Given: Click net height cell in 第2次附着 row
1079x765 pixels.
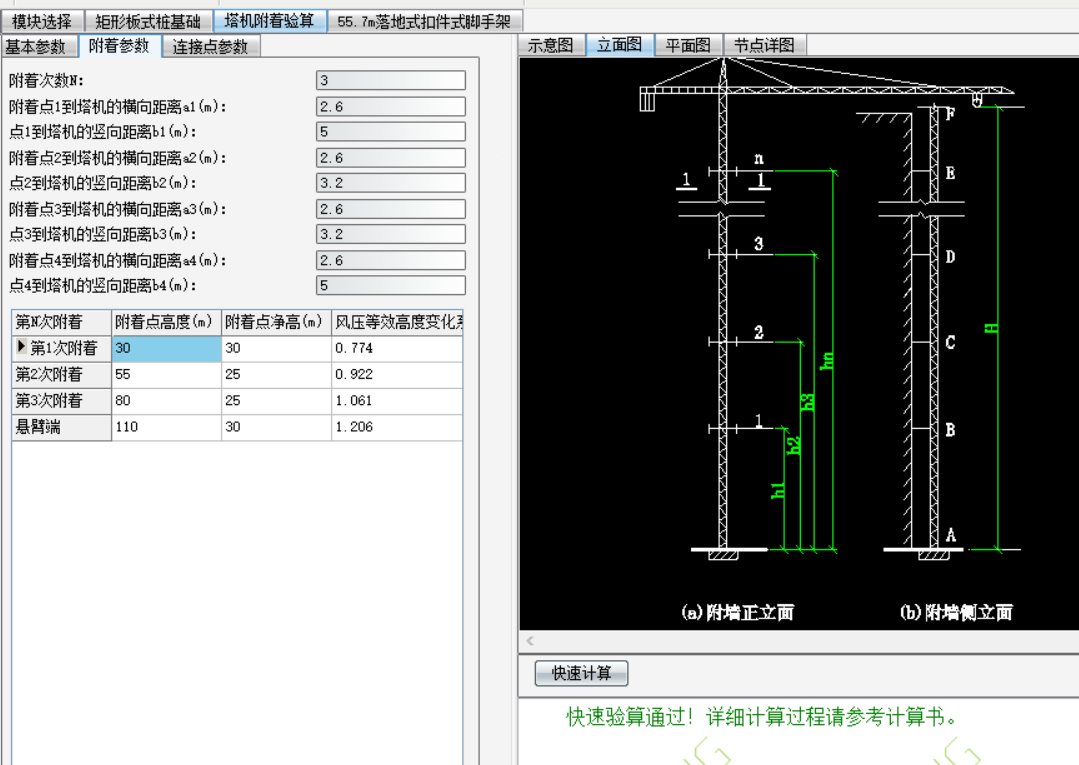Looking at the screenshot, I should [277, 374].
